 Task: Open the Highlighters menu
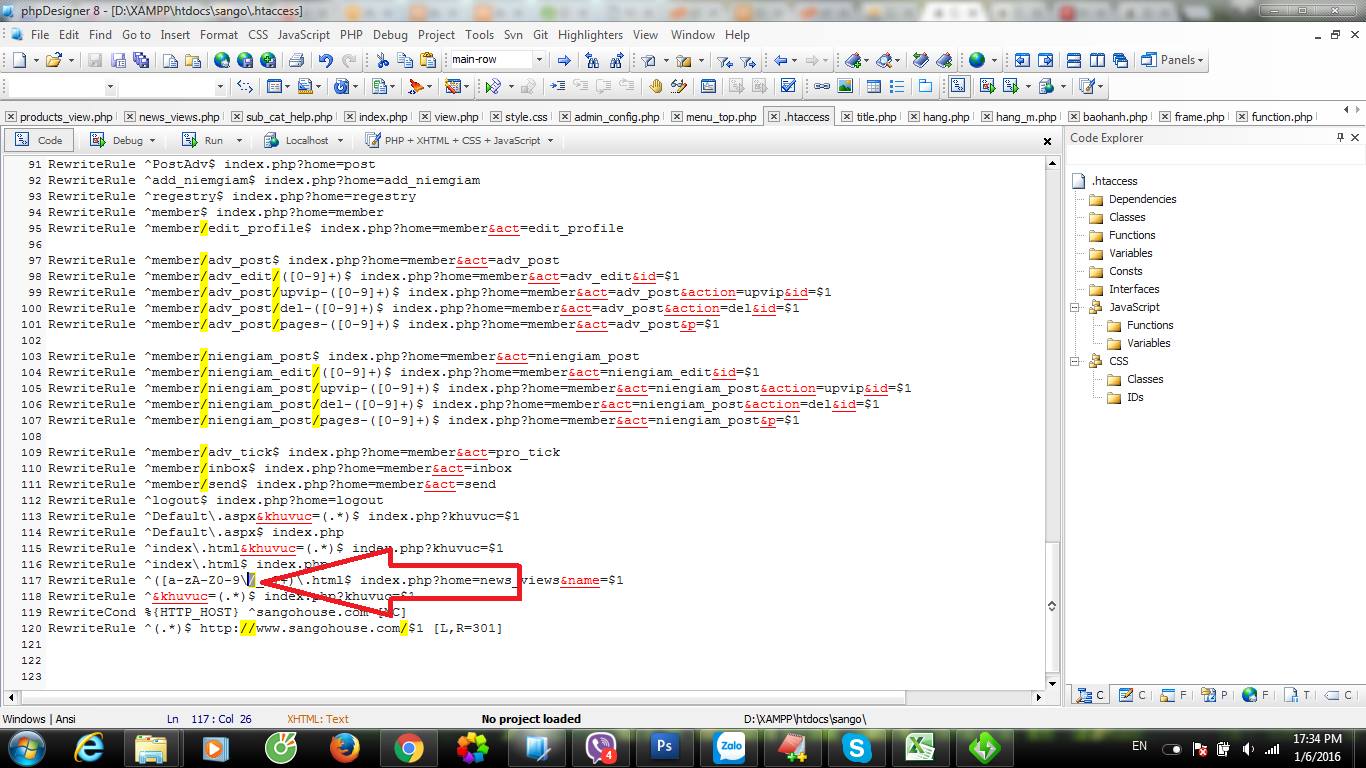tap(590, 34)
